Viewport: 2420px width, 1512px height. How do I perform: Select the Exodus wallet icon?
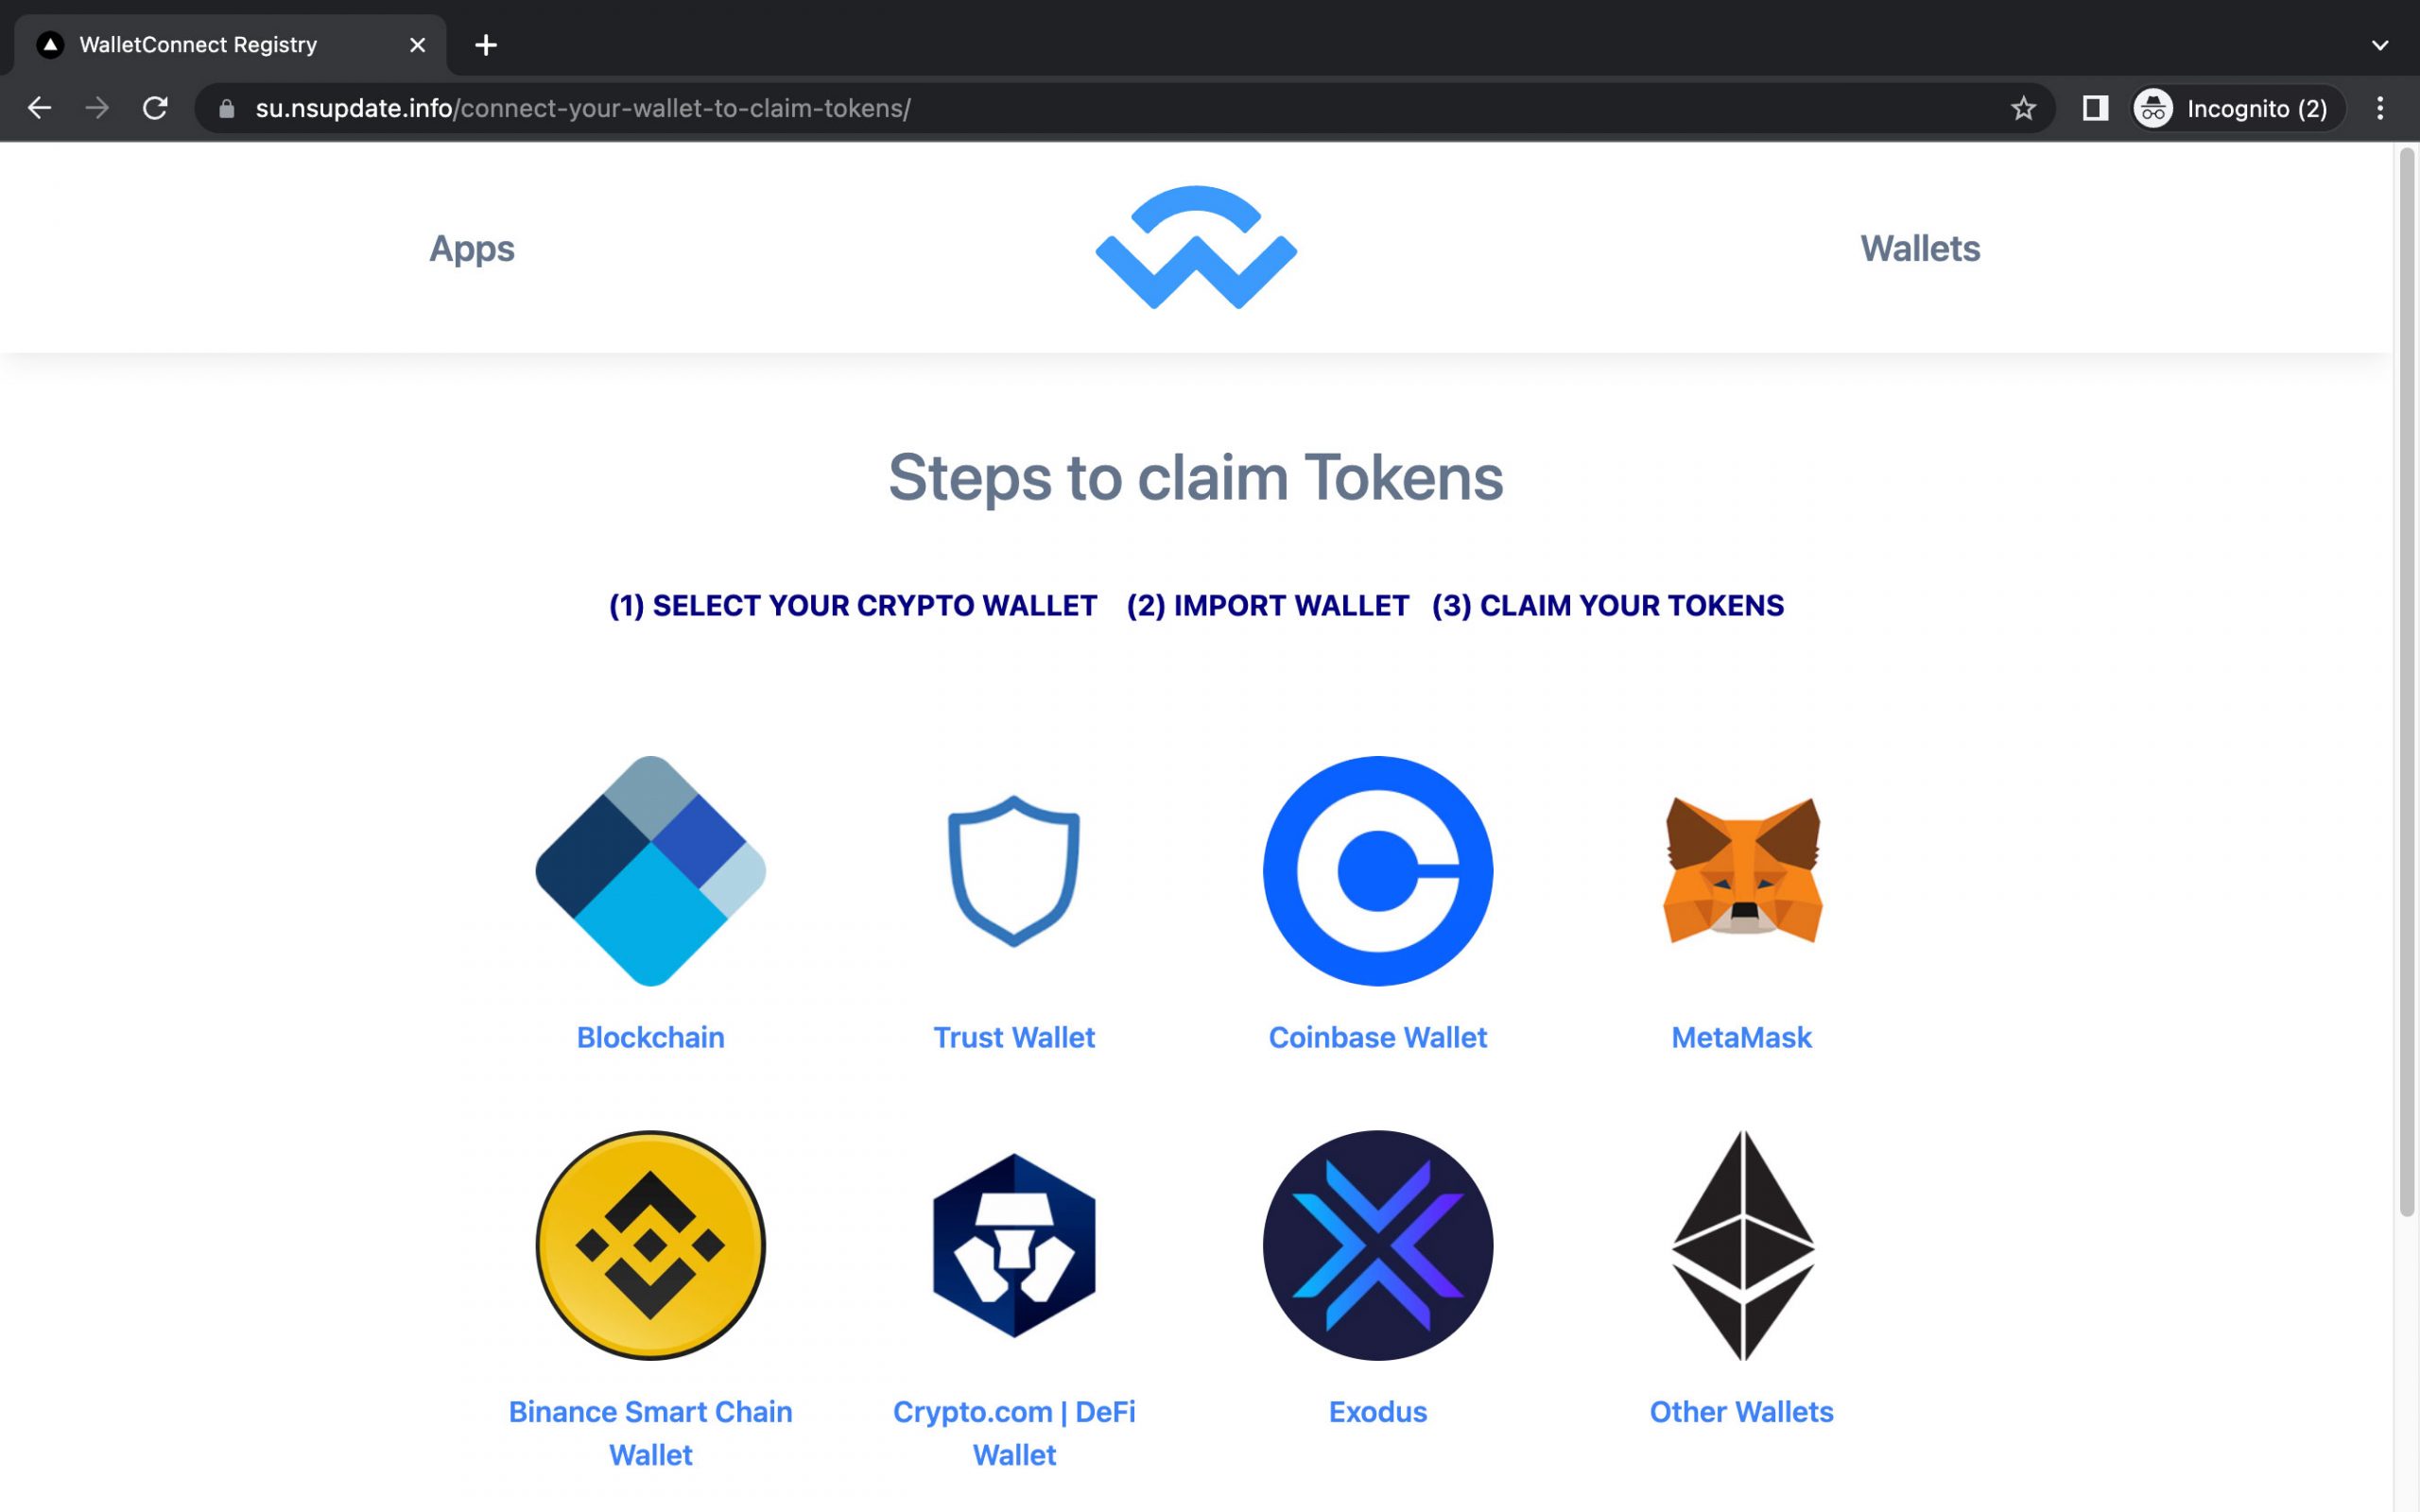coord(1376,1244)
